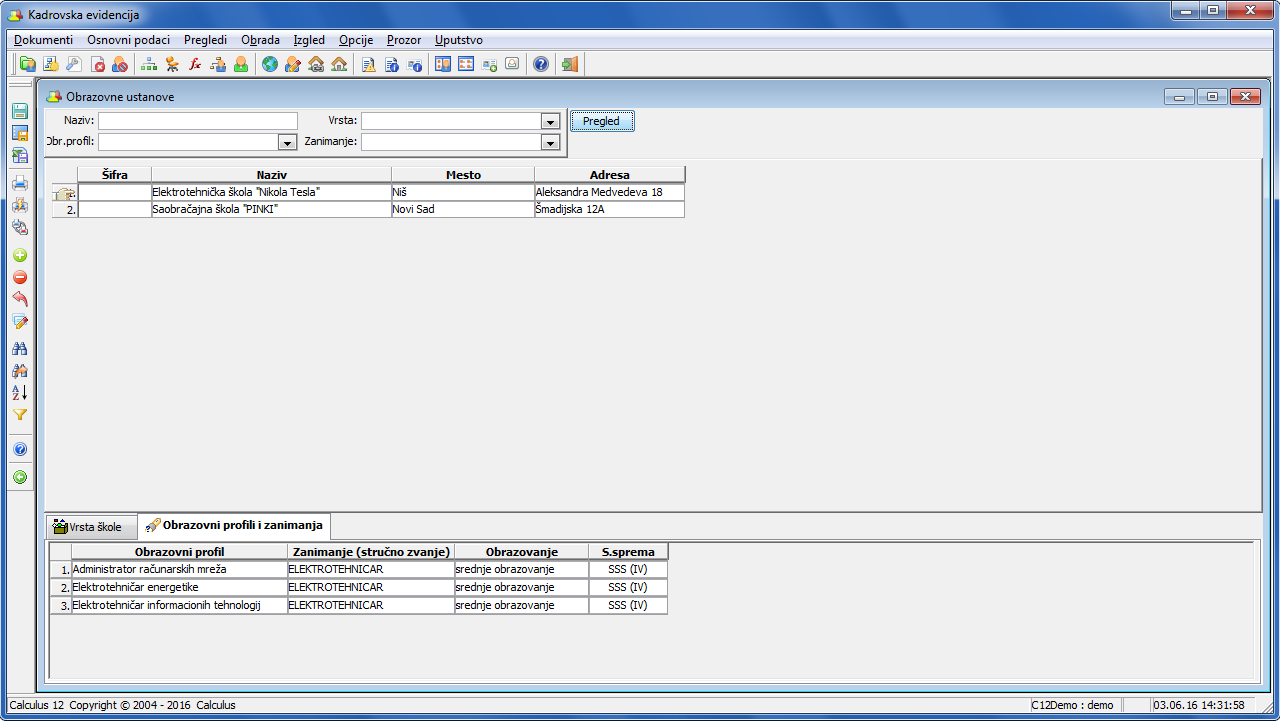Image resolution: width=1280 pixels, height=721 pixels.
Task: Select Obrazovni profili i zanimanja tab
Action: (x=235, y=525)
